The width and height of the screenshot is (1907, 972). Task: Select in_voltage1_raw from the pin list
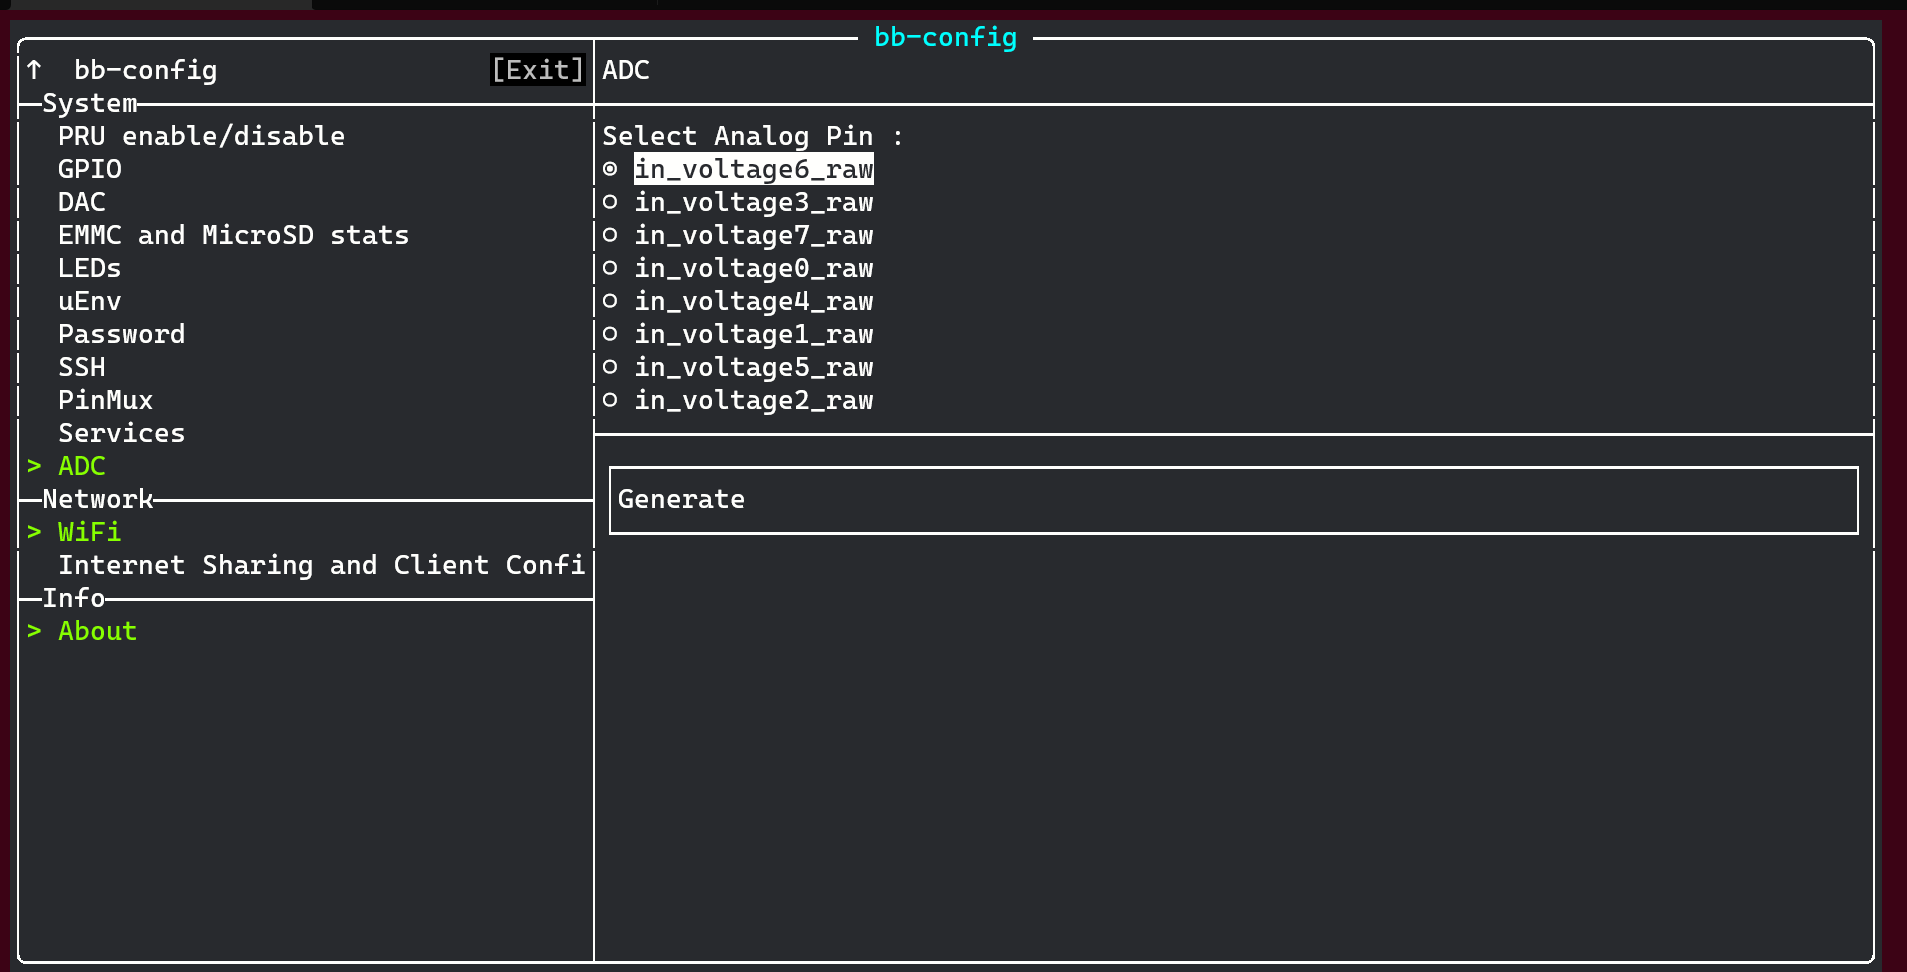click(x=753, y=334)
